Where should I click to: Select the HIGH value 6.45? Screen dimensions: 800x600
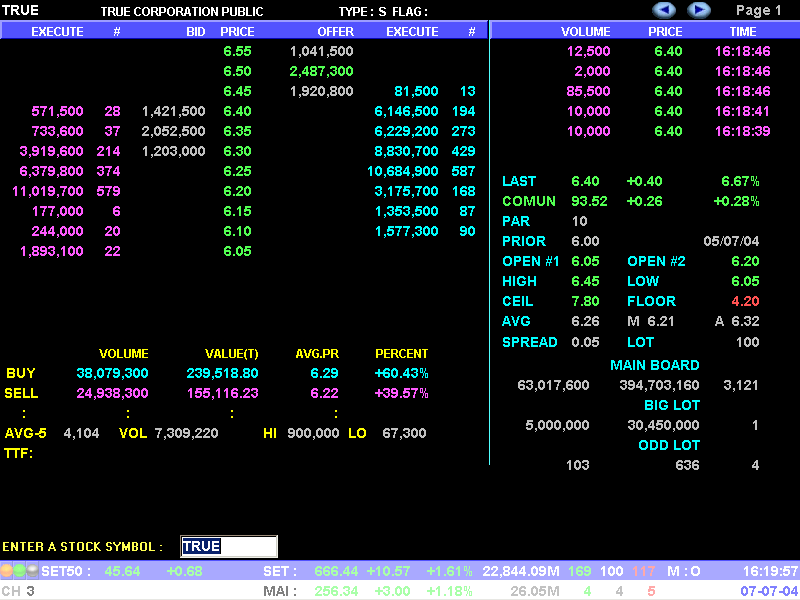coord(585,281)
